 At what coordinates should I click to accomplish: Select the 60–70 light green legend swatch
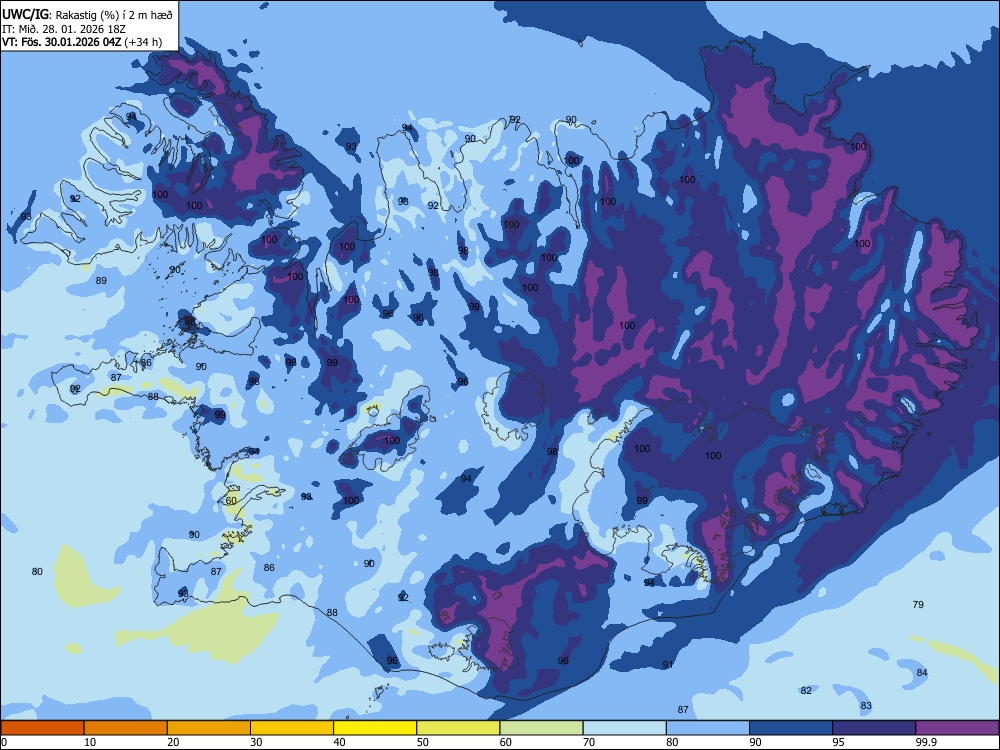(541, 728)
